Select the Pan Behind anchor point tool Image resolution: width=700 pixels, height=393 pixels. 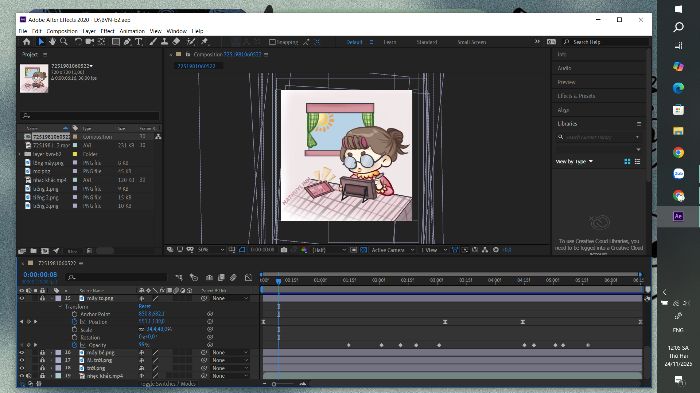(x=101, y=42)
